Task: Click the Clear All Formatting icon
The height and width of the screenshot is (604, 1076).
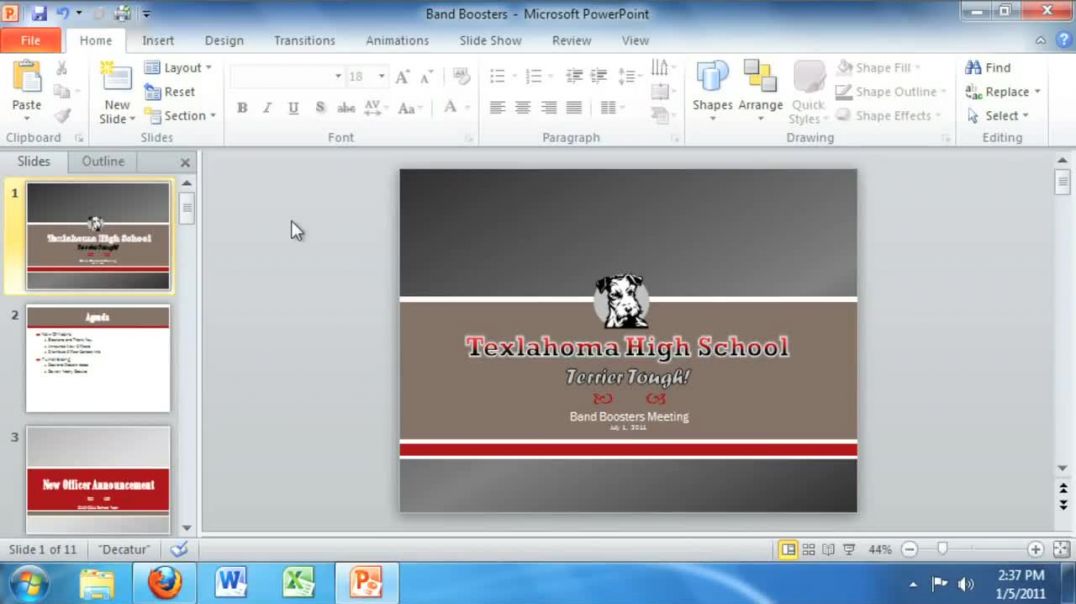Action: click(x=461, y=76)
